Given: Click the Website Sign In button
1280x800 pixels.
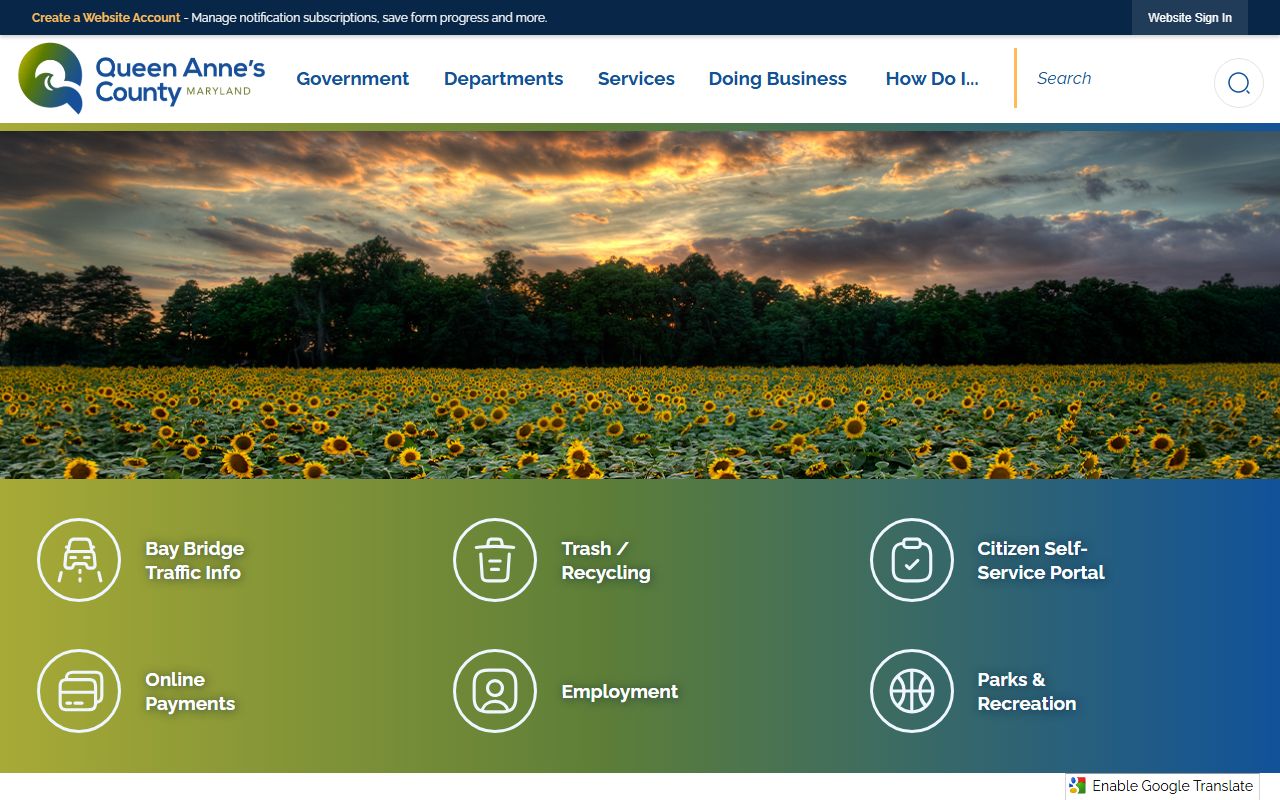Looking at the screenshot, I should click(x=1190, y=18).
